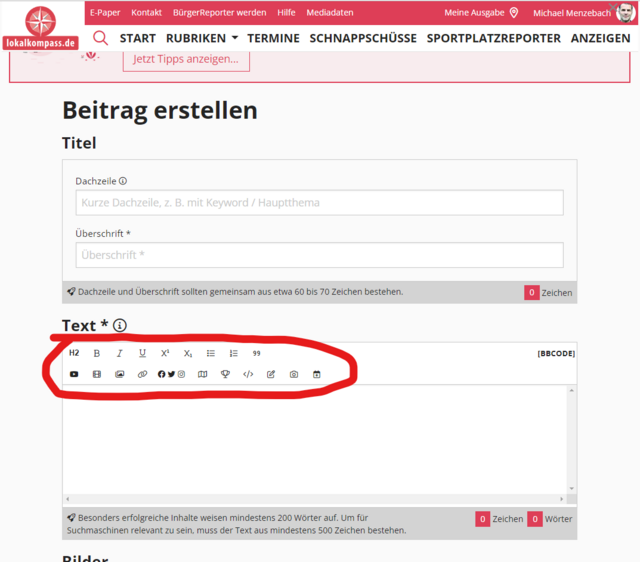The image size is (640, 562).
Task: Insert an image into the text
Action: (120, 374)
